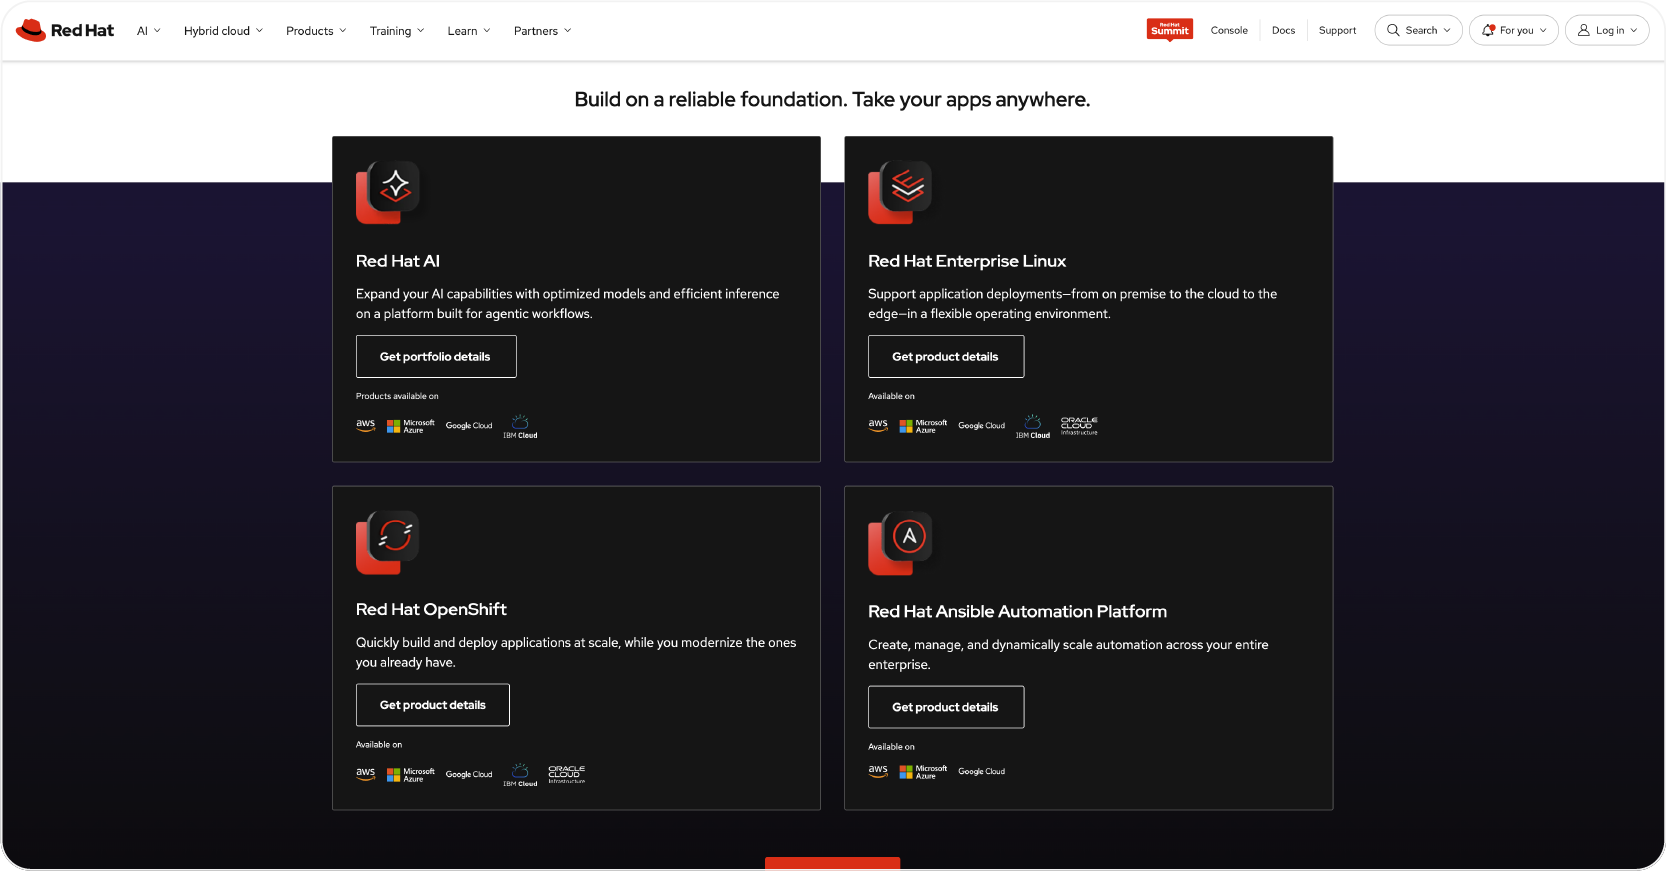The image size is (1666, 871).
Task: Open the Products dropdown menu
Action: (x=316, y=31)
